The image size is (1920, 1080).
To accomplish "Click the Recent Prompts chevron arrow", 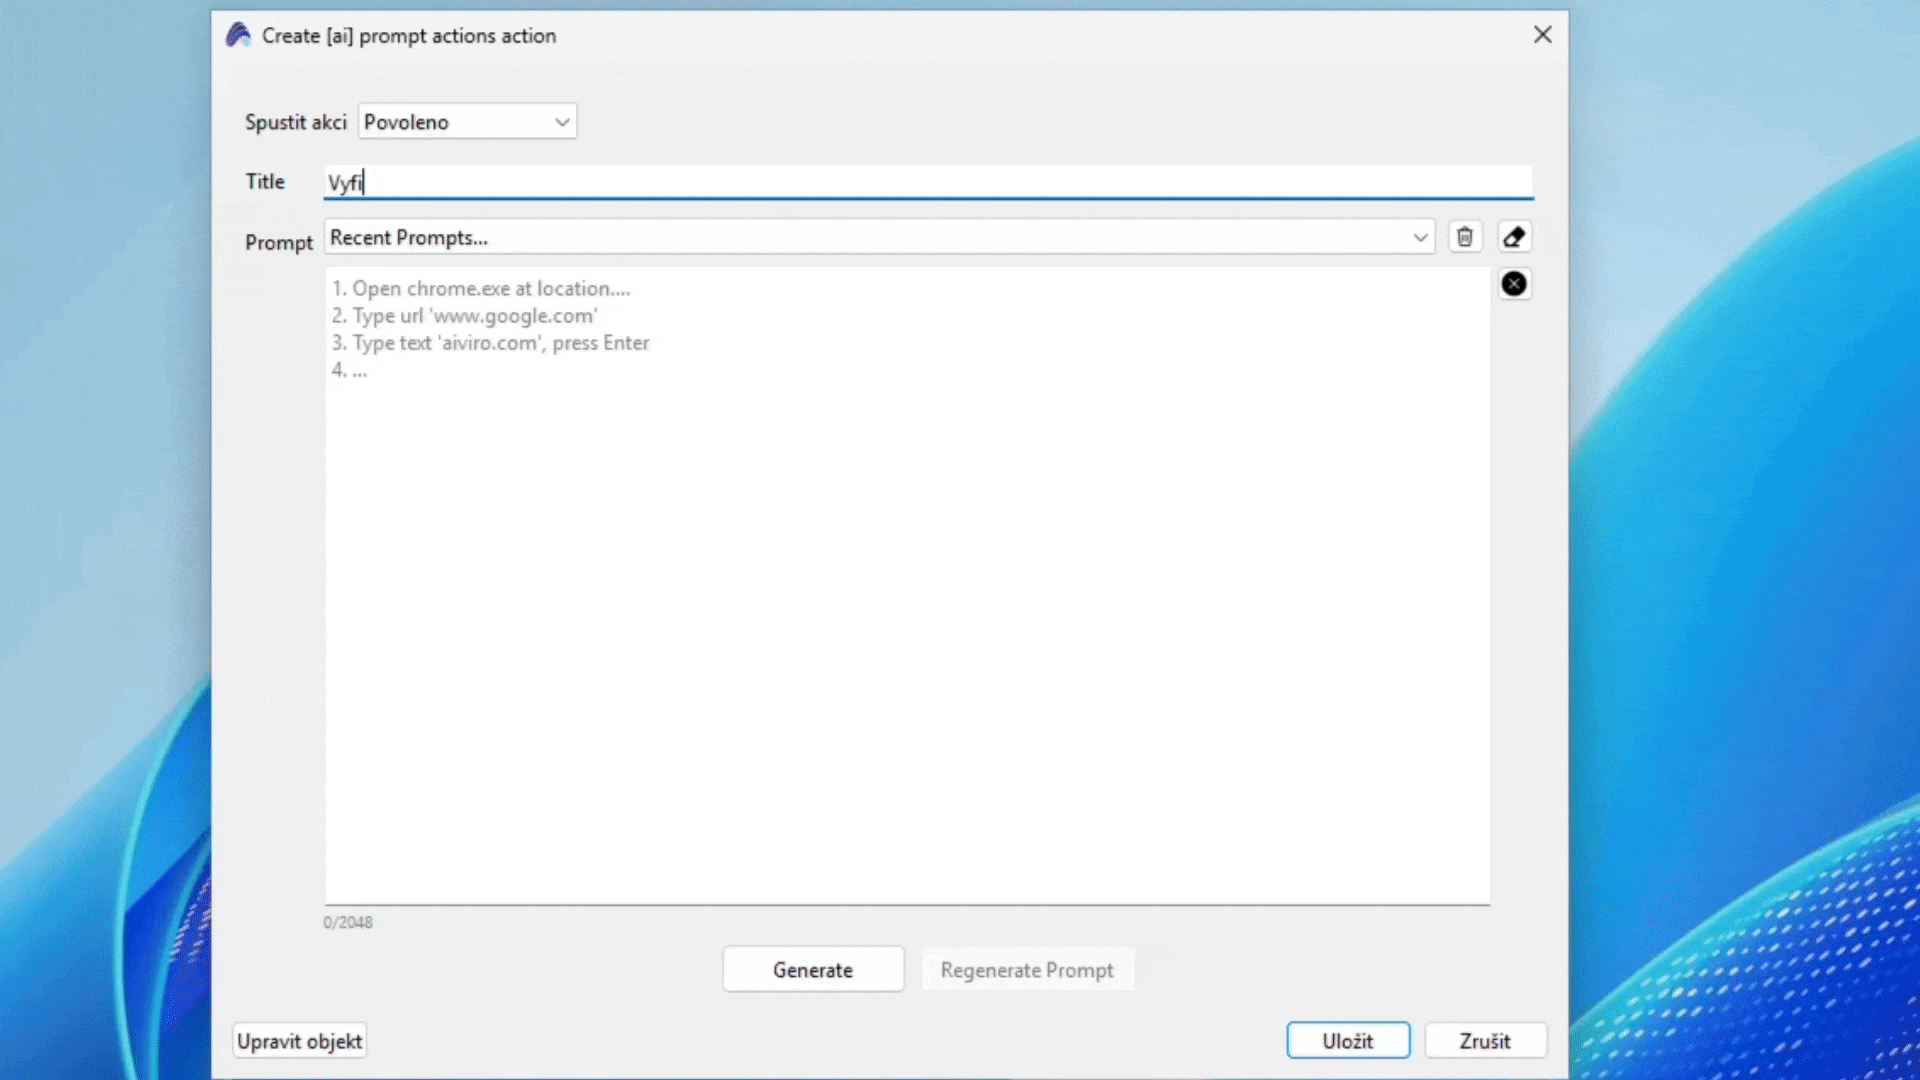I will click(x=1419, y=237).
